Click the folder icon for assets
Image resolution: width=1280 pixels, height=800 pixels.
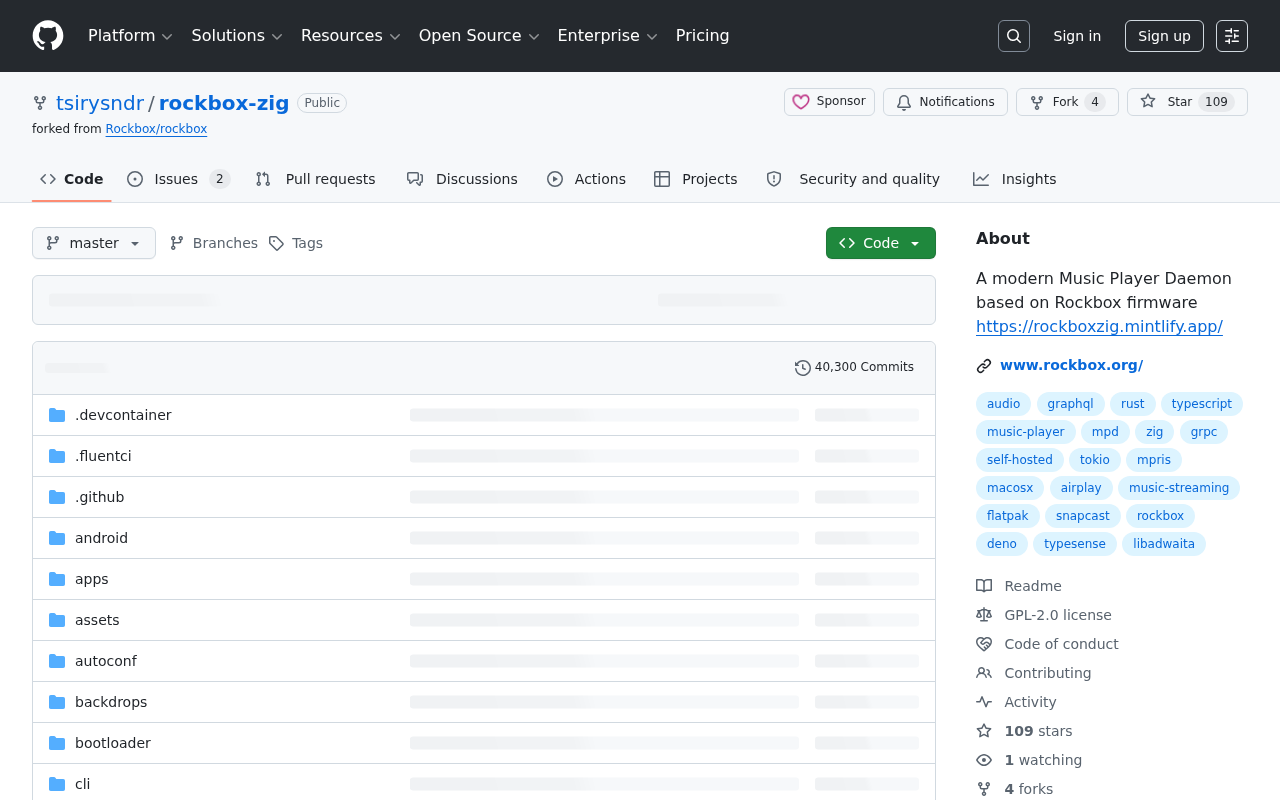click(x=57, y=620)
